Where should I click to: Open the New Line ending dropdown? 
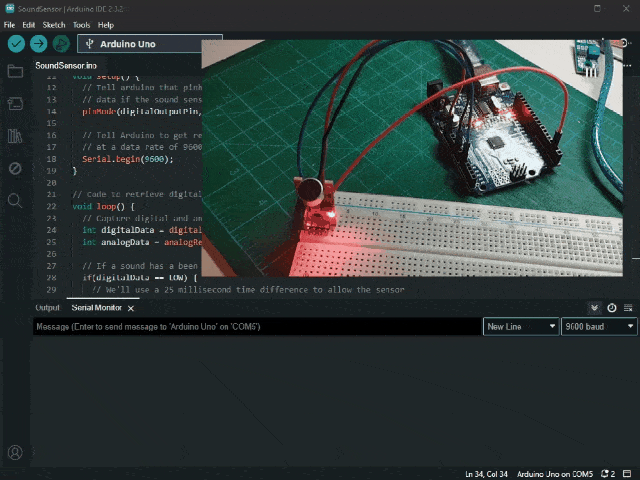pyautogui.click(x=521, y=327)
